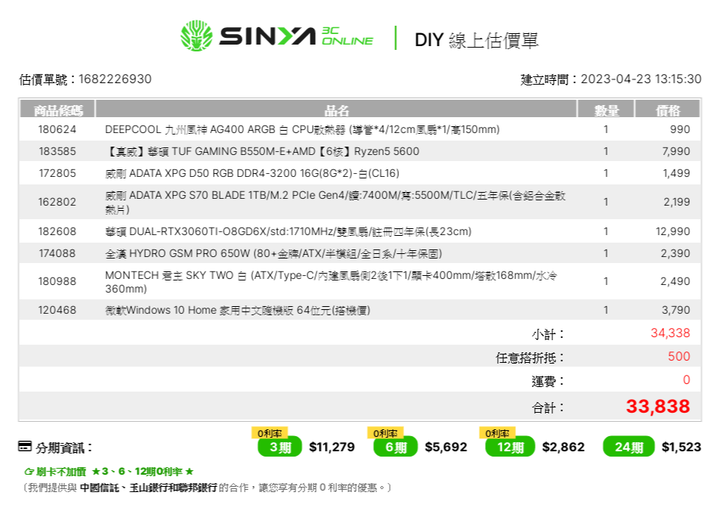Click the TUF GAMING B550M-E Ryzen5 5600 item
720x511 pixels.
point(262,151)
